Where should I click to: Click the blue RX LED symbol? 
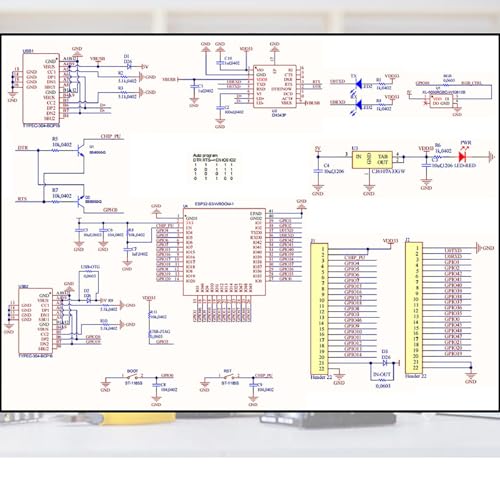point(359,105)
